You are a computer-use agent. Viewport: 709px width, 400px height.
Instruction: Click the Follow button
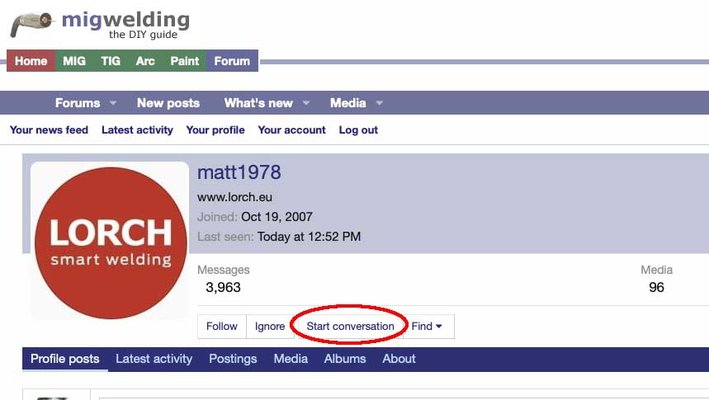click(x=222, y=326)
